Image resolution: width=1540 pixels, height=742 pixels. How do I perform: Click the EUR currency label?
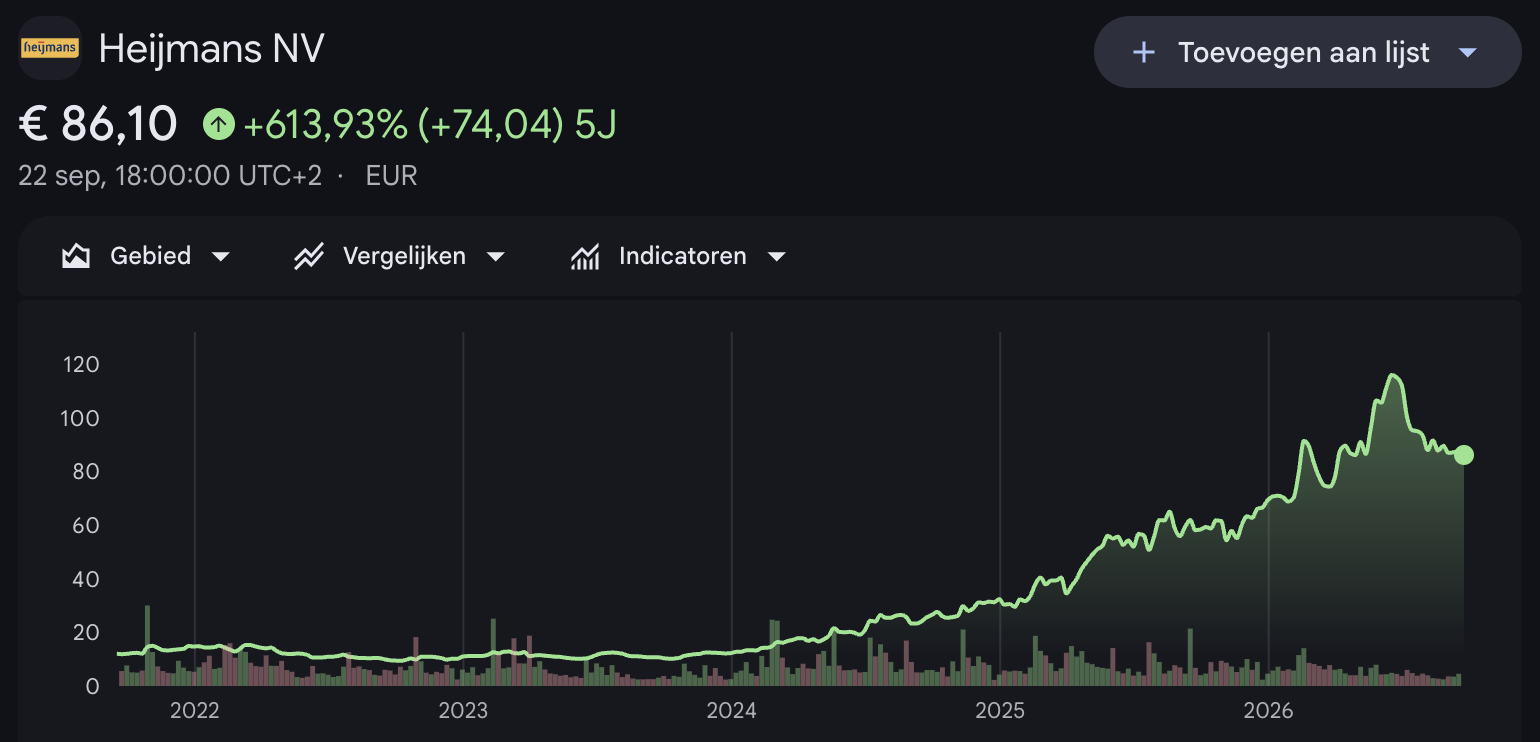(x=392, y=176)
